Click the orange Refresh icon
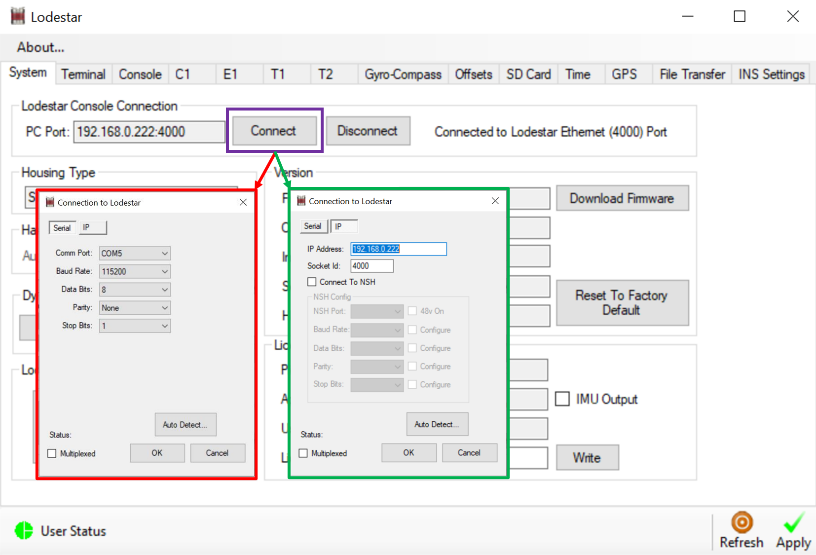This screenshot has height=555, width=816. tap(741, 523)
